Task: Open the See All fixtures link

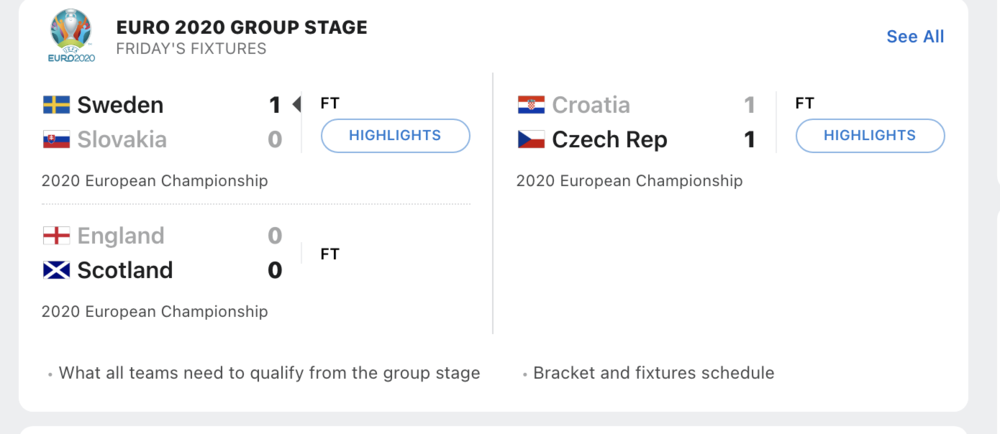Action: (x=915, y=37)
